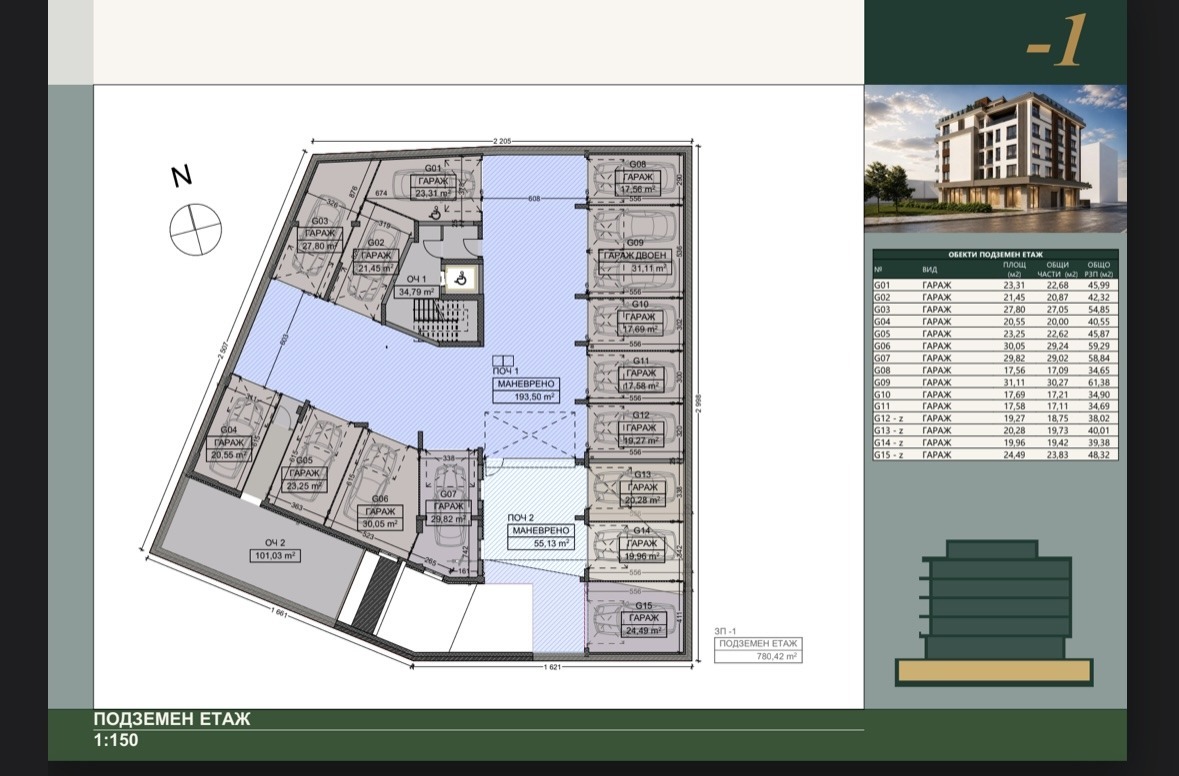Viewport: 1179px width, 776px height.
Task: Click the wheelchair elevator symbol by the stairs
Action: pos(461,280)
